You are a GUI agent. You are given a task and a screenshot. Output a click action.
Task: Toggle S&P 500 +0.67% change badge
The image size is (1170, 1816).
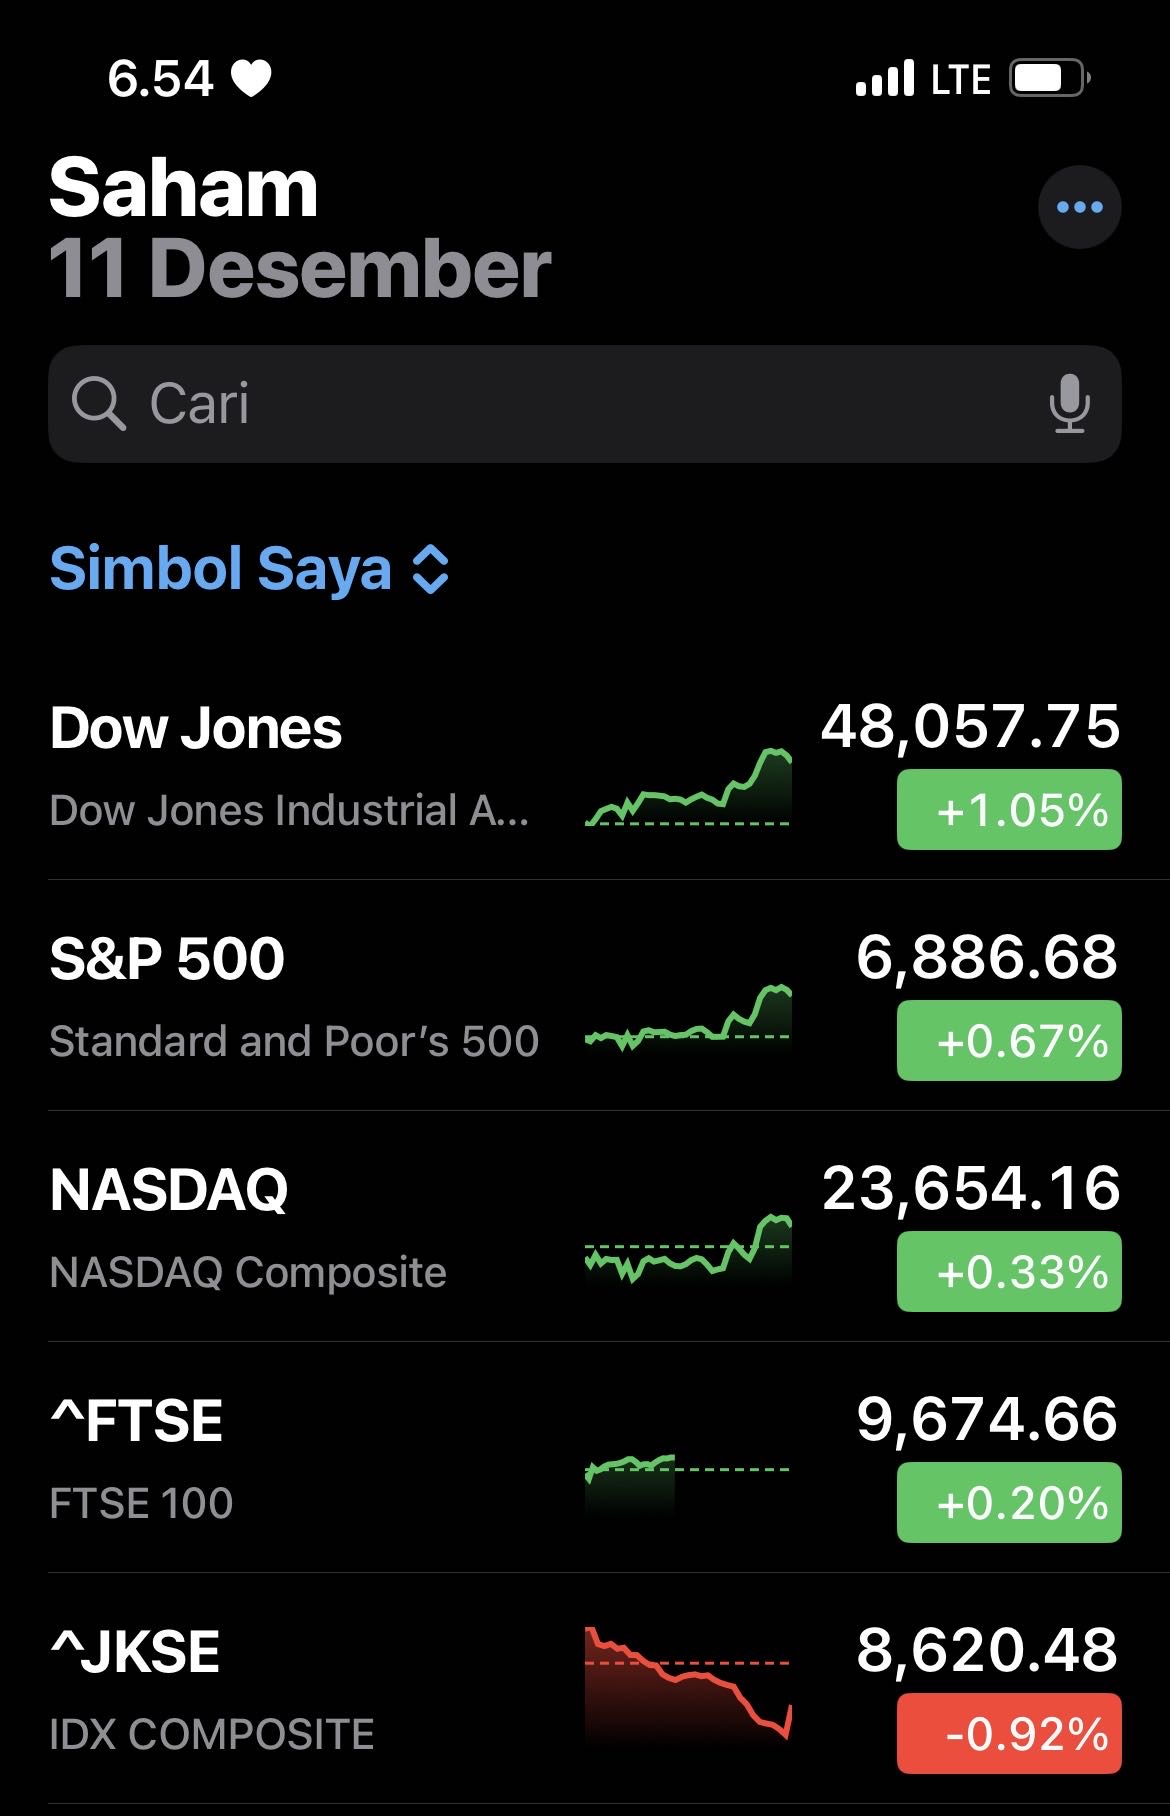[1008, 1041]
